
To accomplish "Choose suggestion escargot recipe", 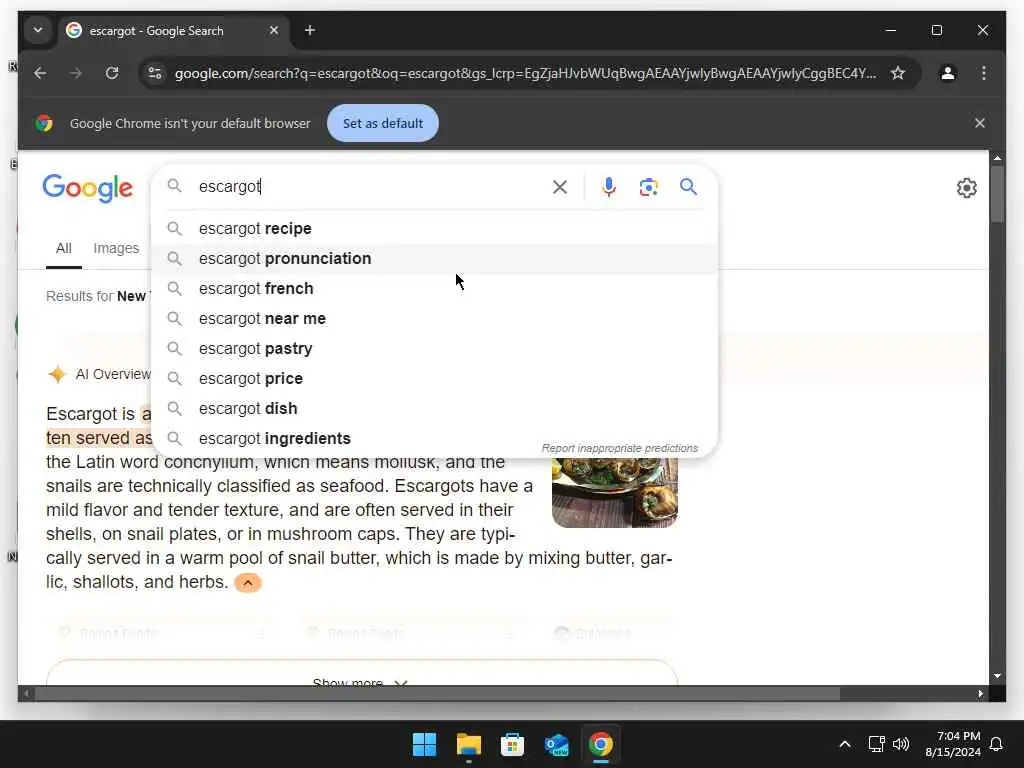I will [434, 229].
